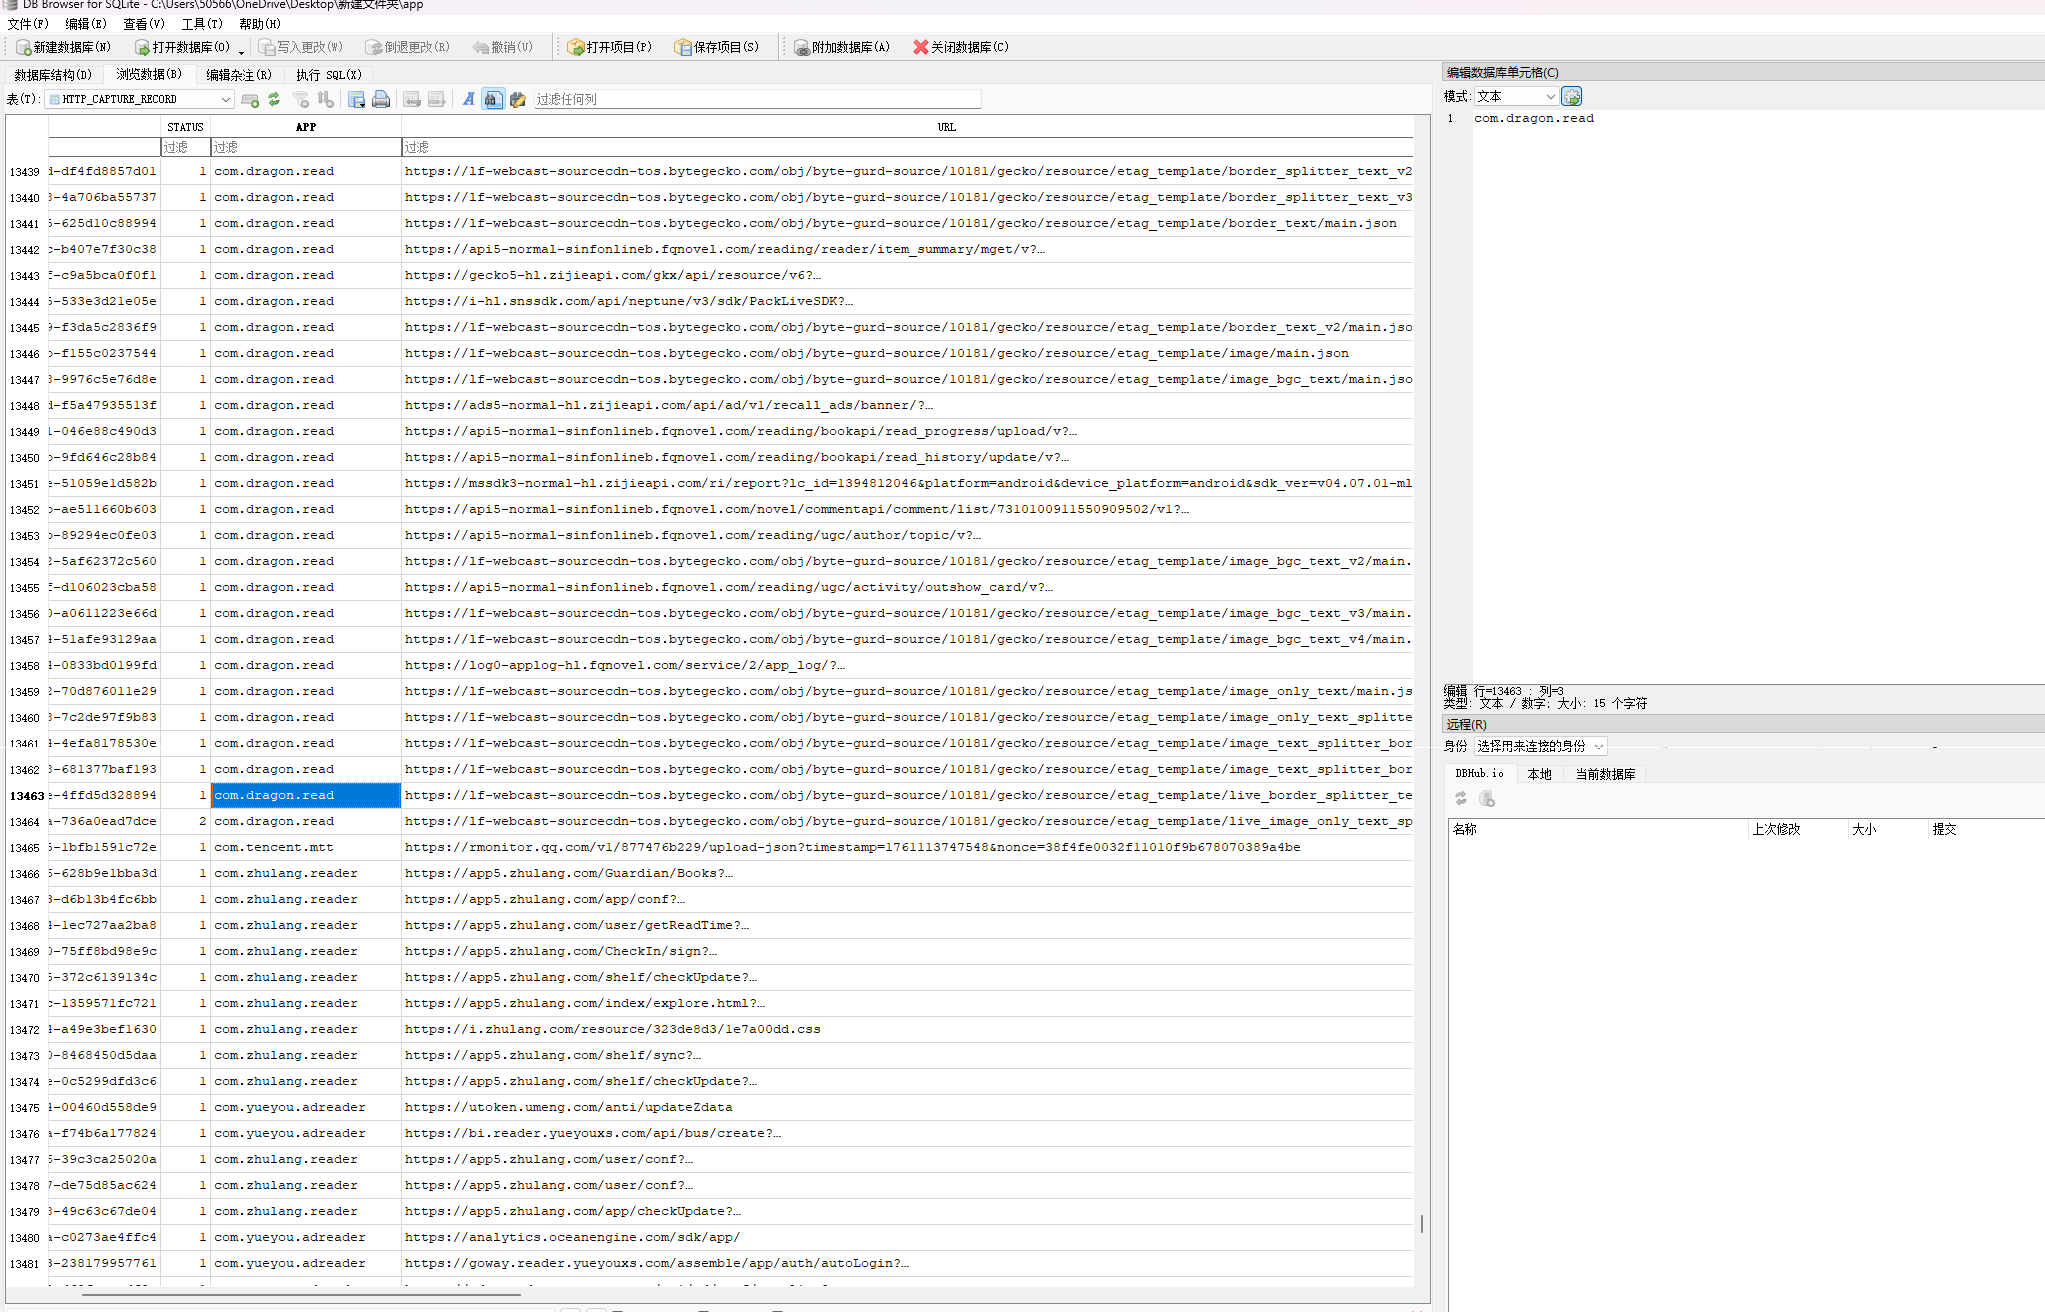Click the clear sorting icon
Screen dimensions: 2045x1312
[x=326, y=99]
